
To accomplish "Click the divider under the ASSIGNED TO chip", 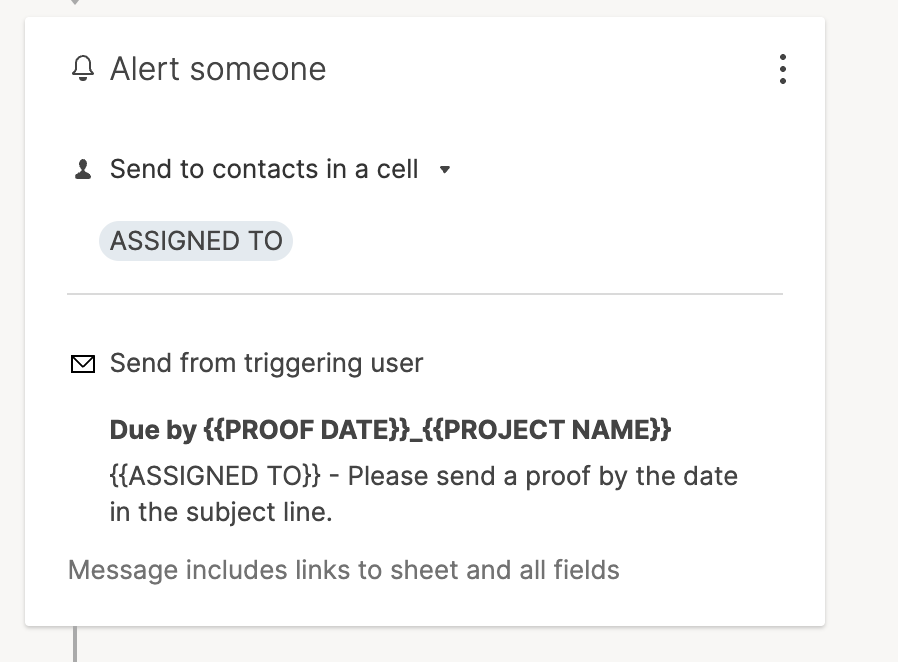I will point(424,294).
